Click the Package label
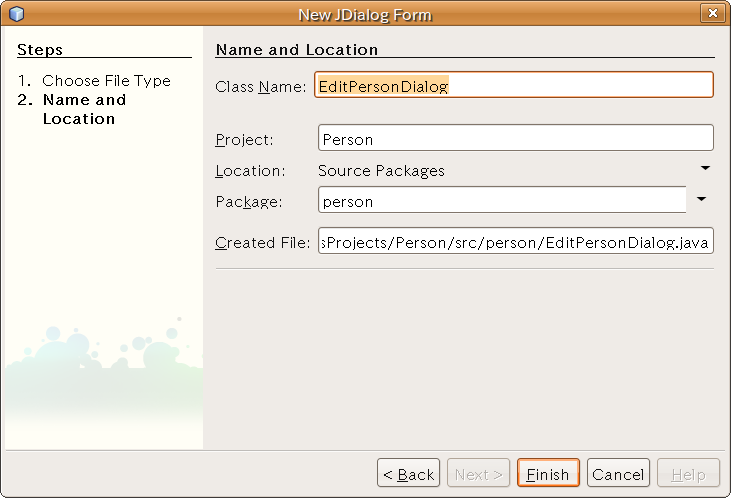The width and height of the screenshot is (731, 498). coord(249,202)
